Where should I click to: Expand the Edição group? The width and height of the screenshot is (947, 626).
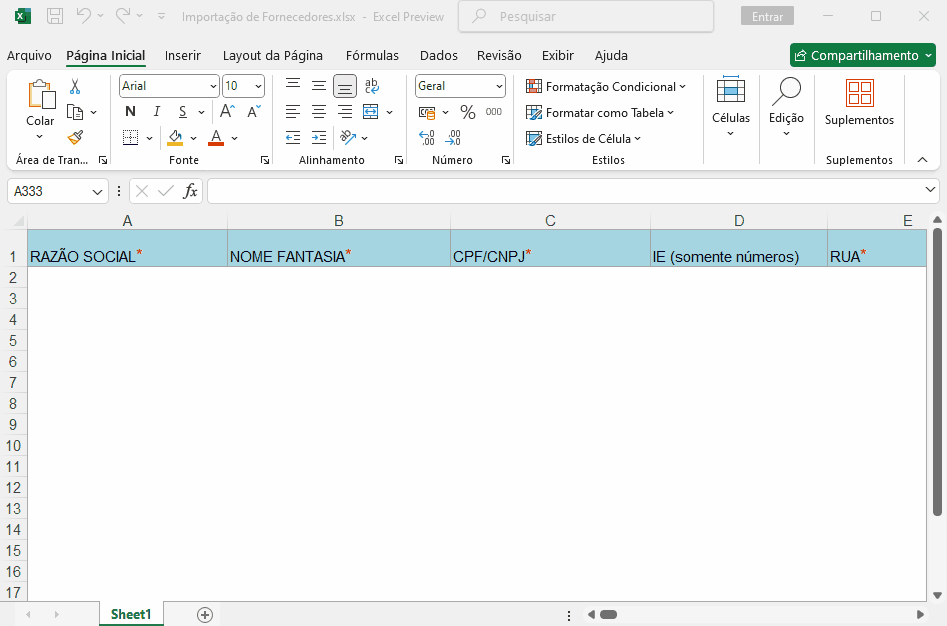click(x=786, y=107)
